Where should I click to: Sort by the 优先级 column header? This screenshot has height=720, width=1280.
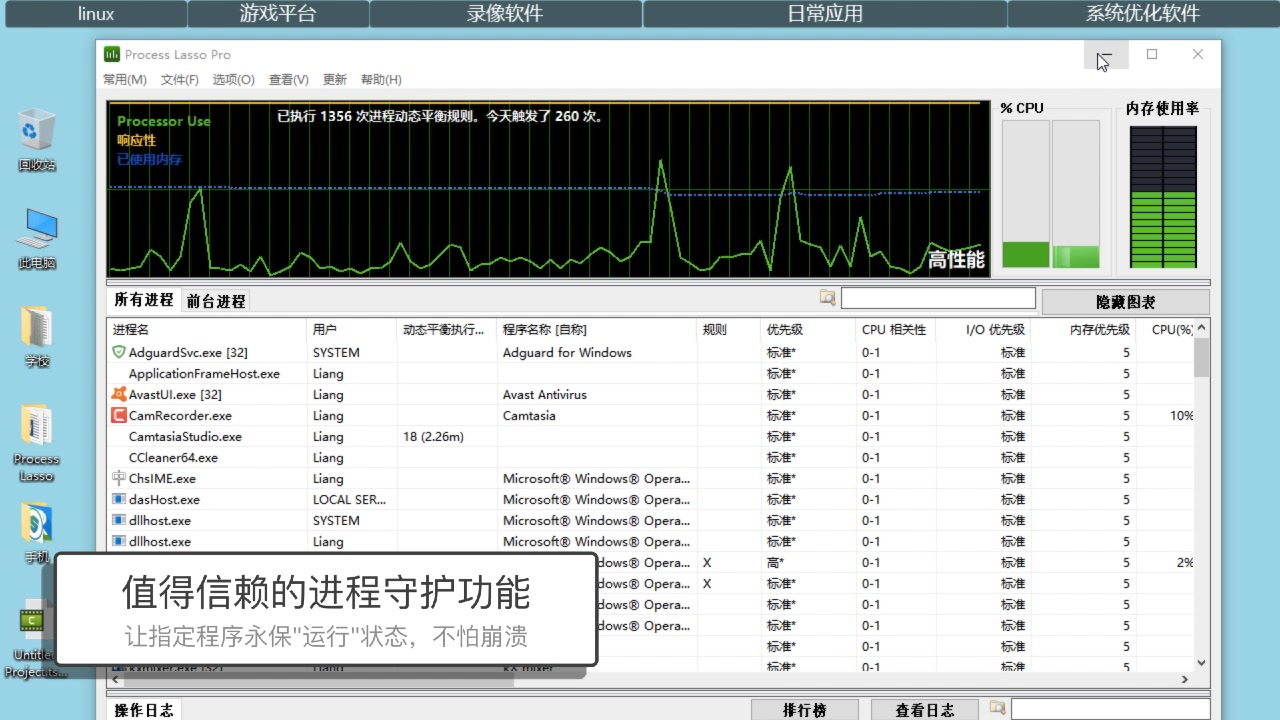(809, 329)
